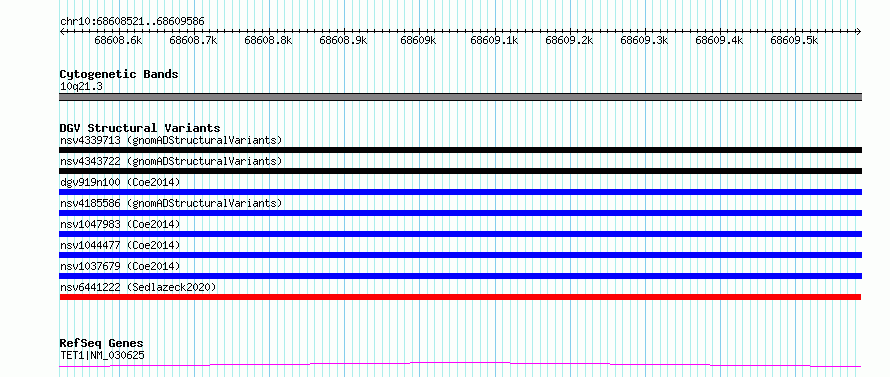This screenshot has height=377, width=890.
Task: Click the 68609.4k ruler tick label
Action: [719, 40]
